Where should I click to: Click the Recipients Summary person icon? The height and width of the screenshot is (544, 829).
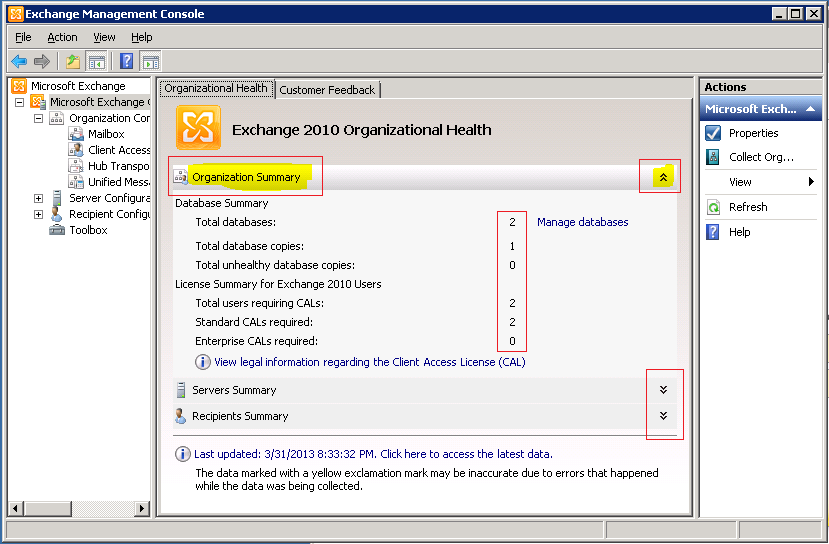pos(181,416)
